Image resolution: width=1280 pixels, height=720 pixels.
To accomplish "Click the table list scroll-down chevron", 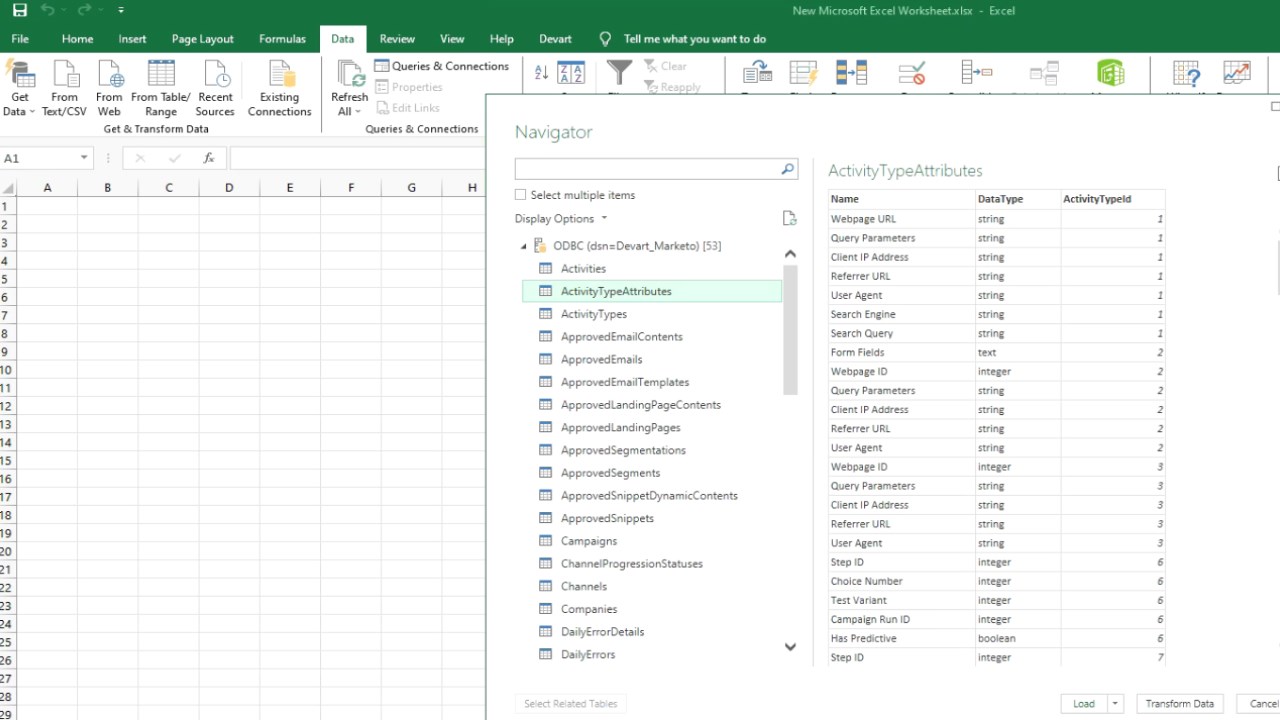I will click(x=790, y=647).
